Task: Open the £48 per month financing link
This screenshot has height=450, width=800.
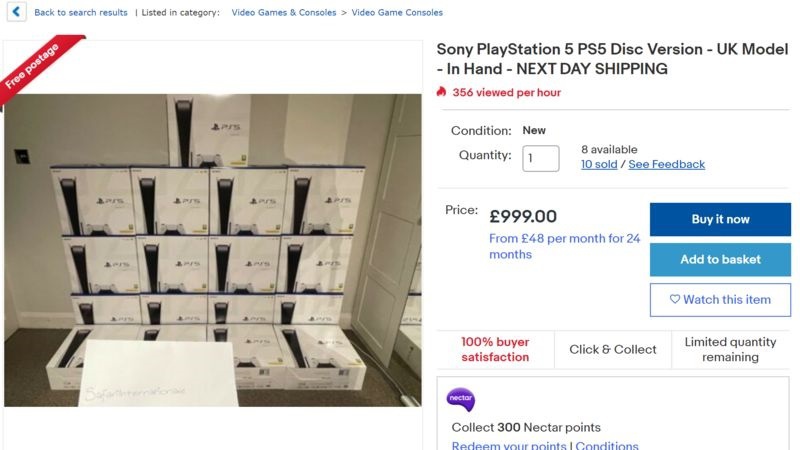Action: [x=564, y=246]
